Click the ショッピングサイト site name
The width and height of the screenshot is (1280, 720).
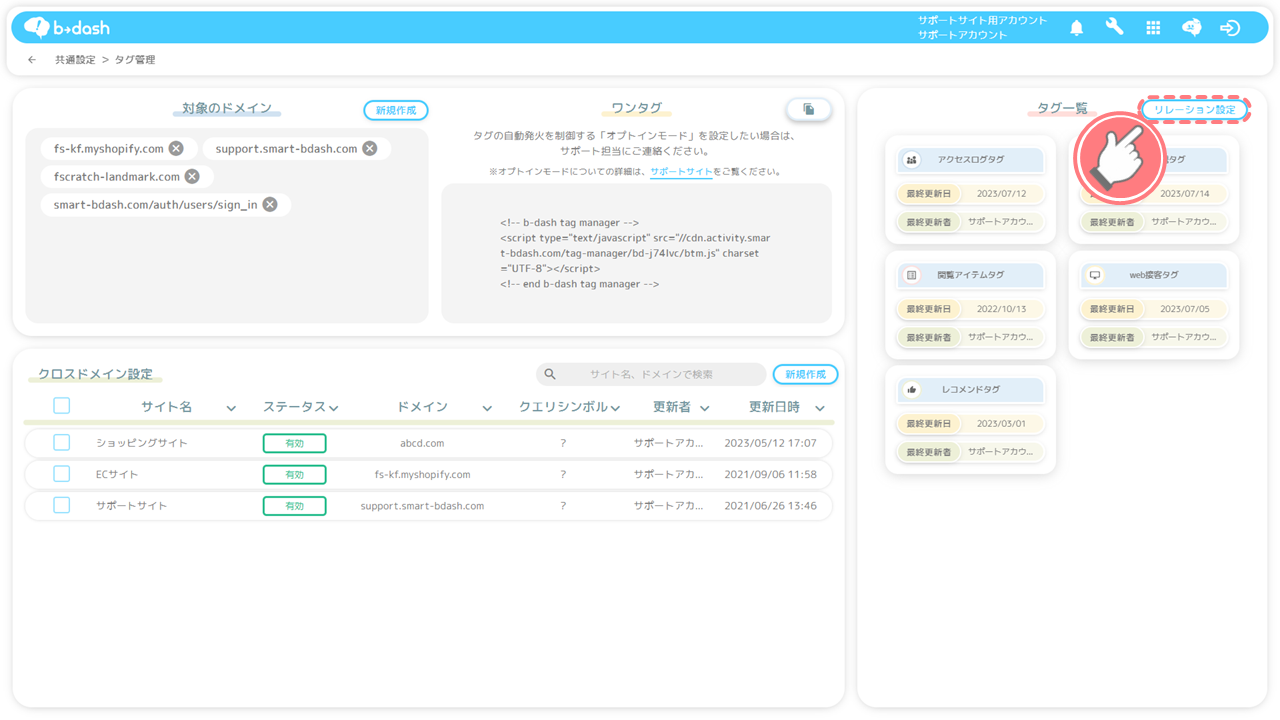[x=142, y=443]
